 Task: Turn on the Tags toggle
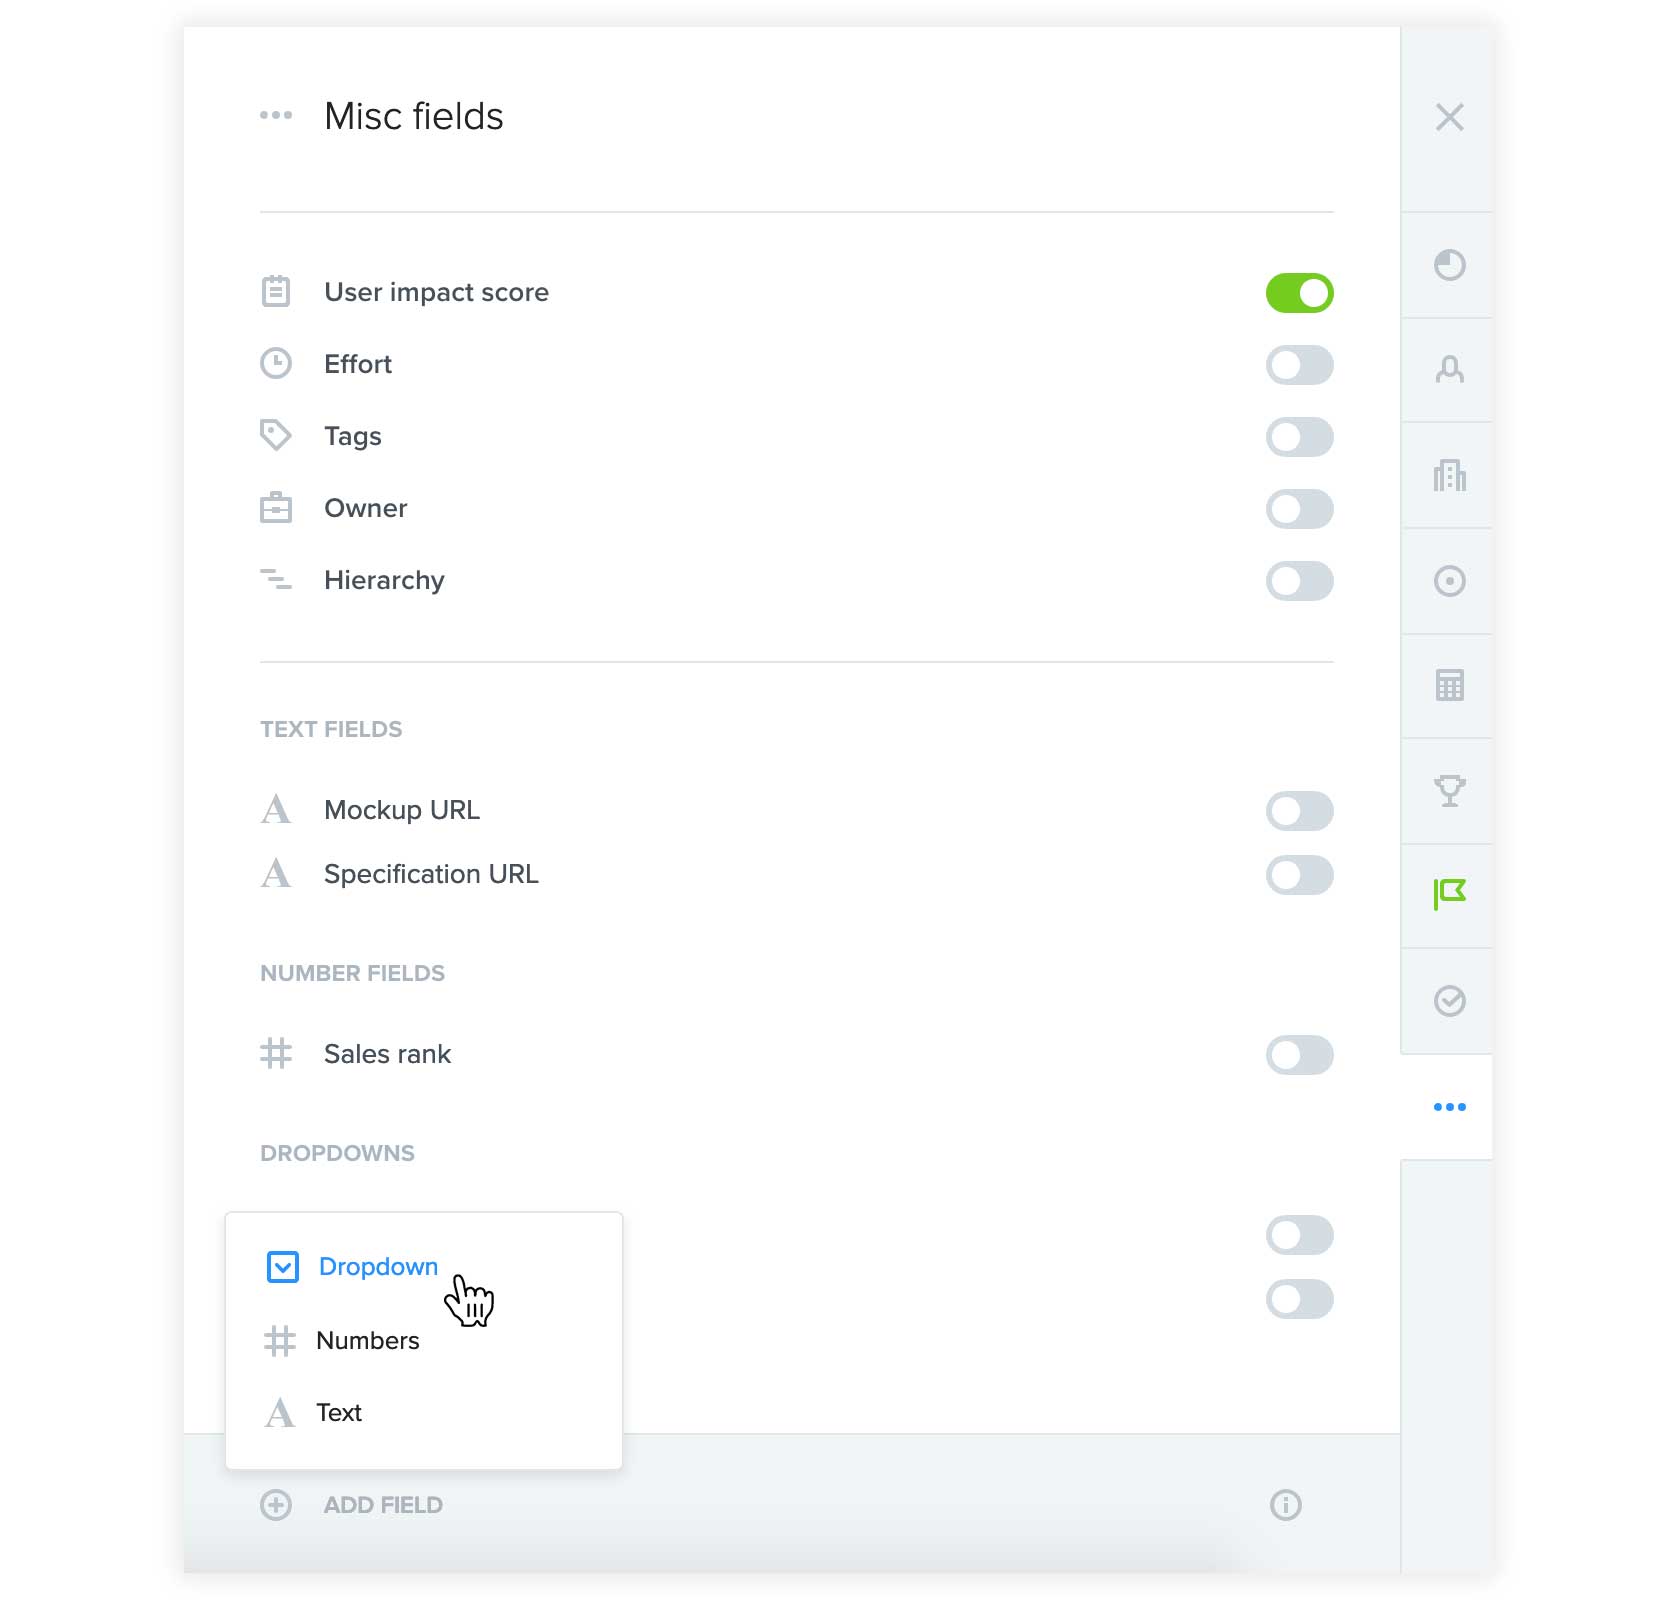pyautogui.click(x=1299, y=437)
